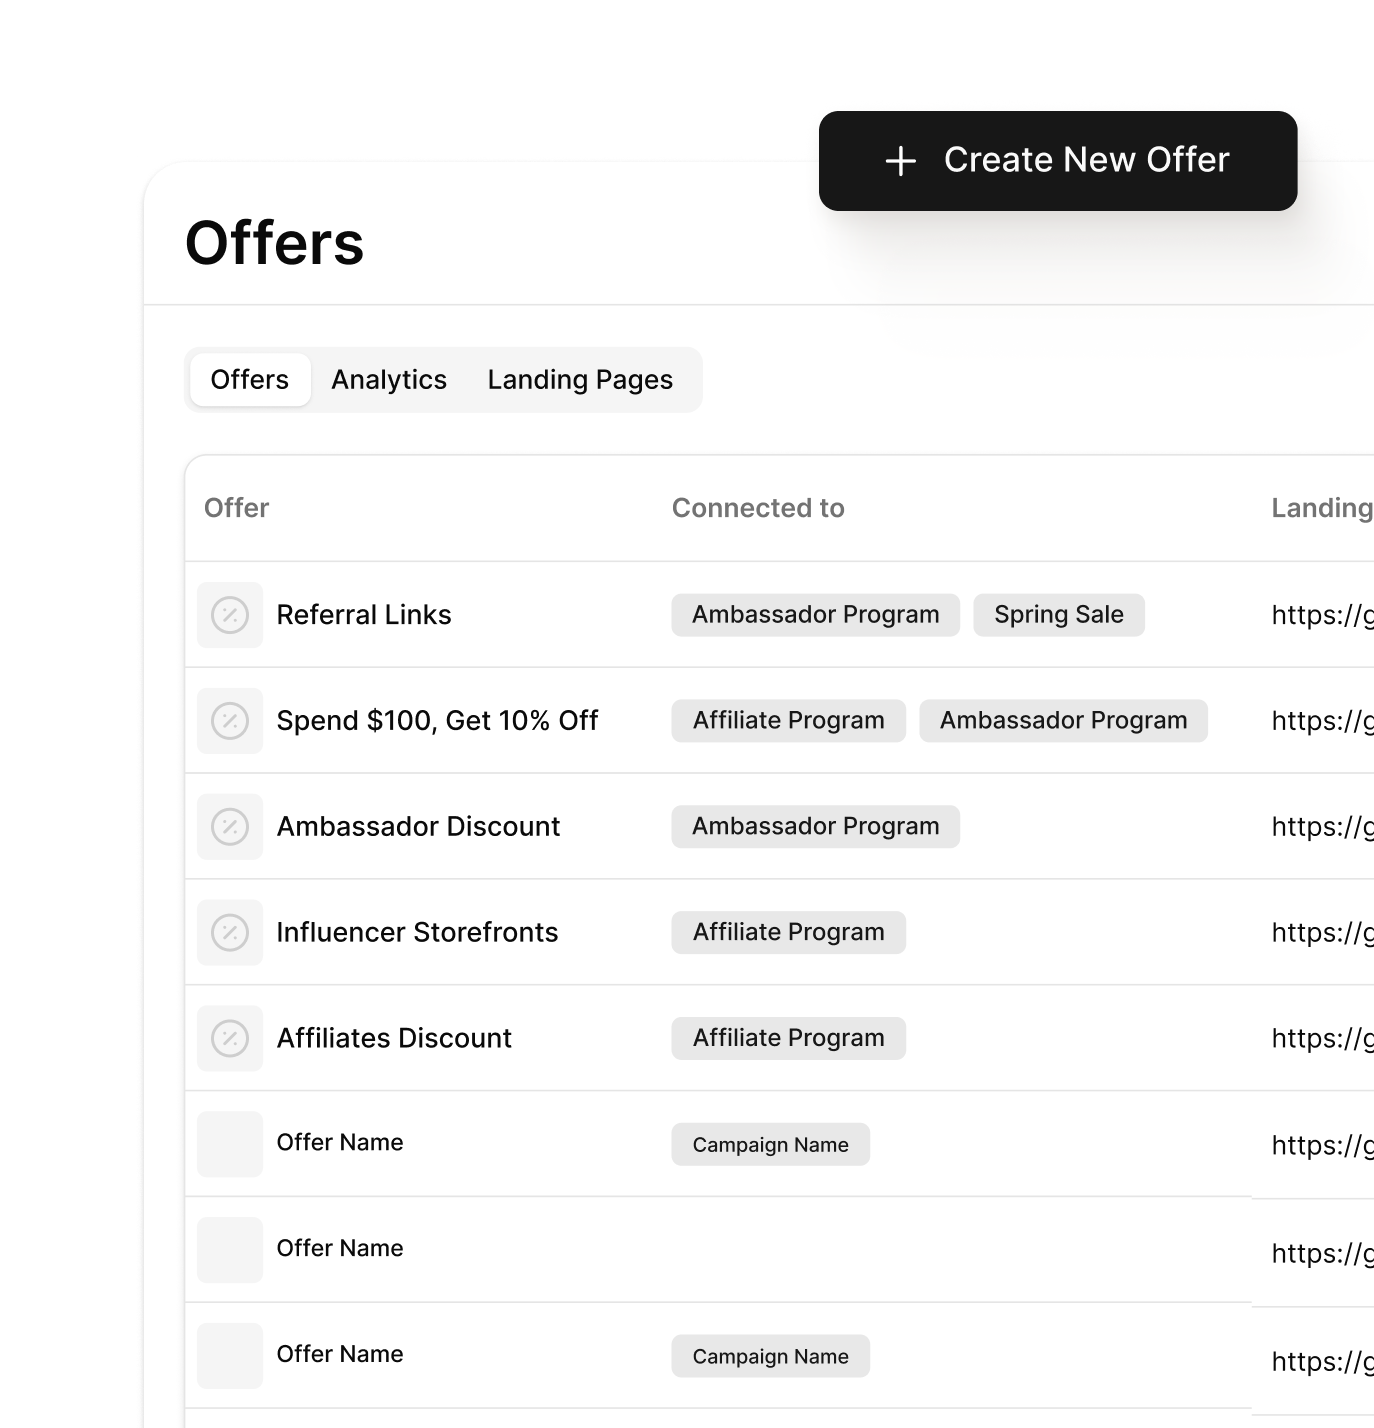Open the landing link in Affiliates Discount row
The height and width of the screenshot is (1428, 1374).
pos(1322,1040)
